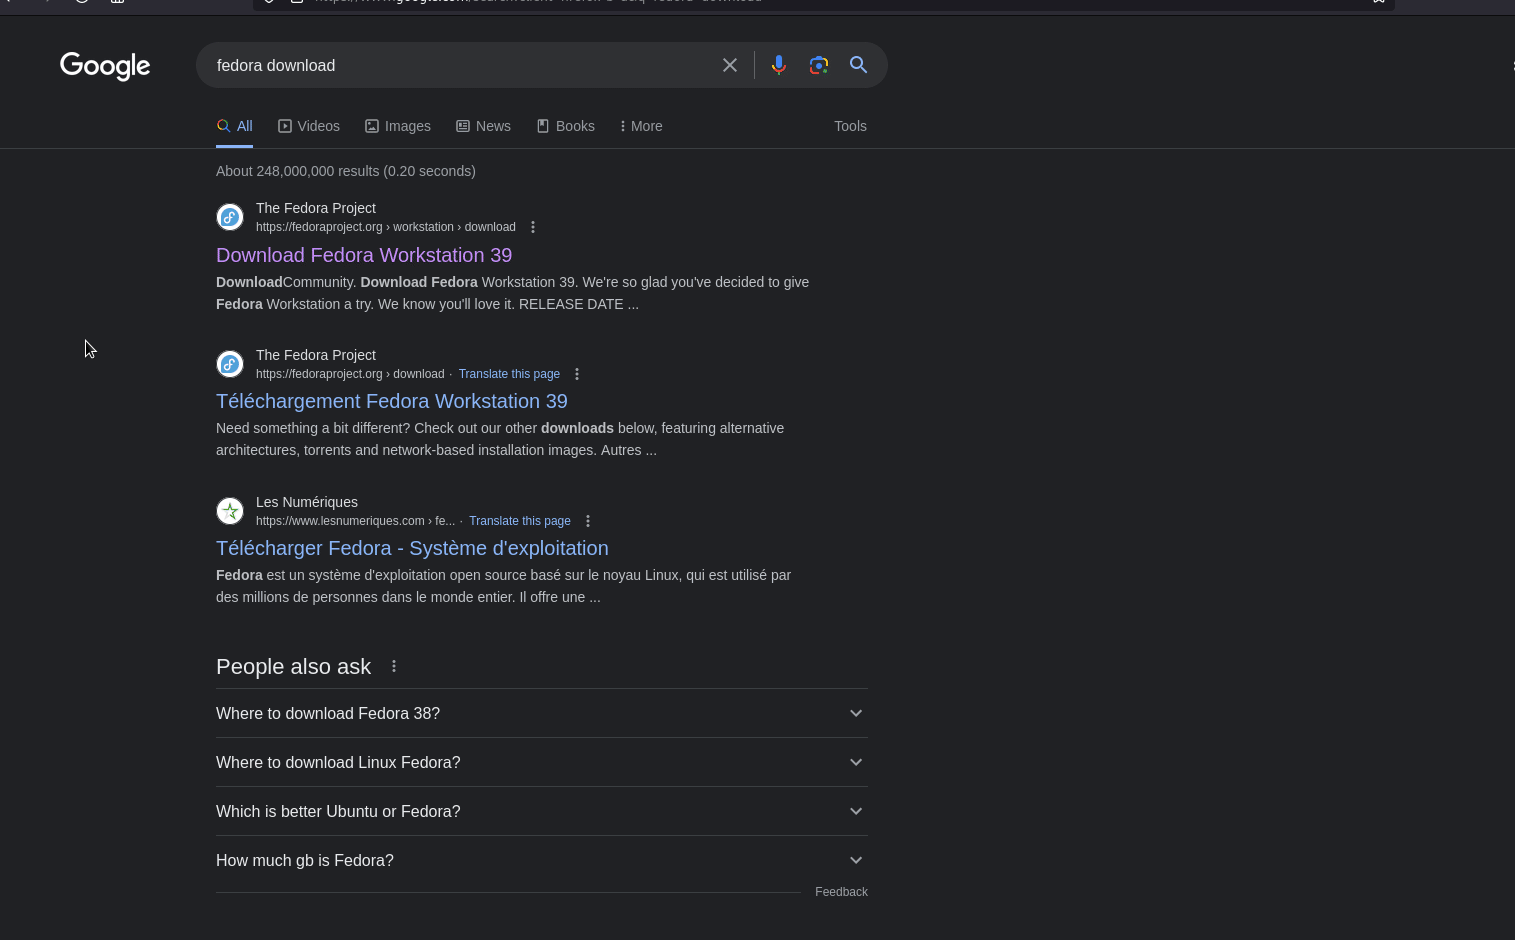Open options menu for Les Numériques result
The height and width of the screenshot is (940, 1515).
588,521
